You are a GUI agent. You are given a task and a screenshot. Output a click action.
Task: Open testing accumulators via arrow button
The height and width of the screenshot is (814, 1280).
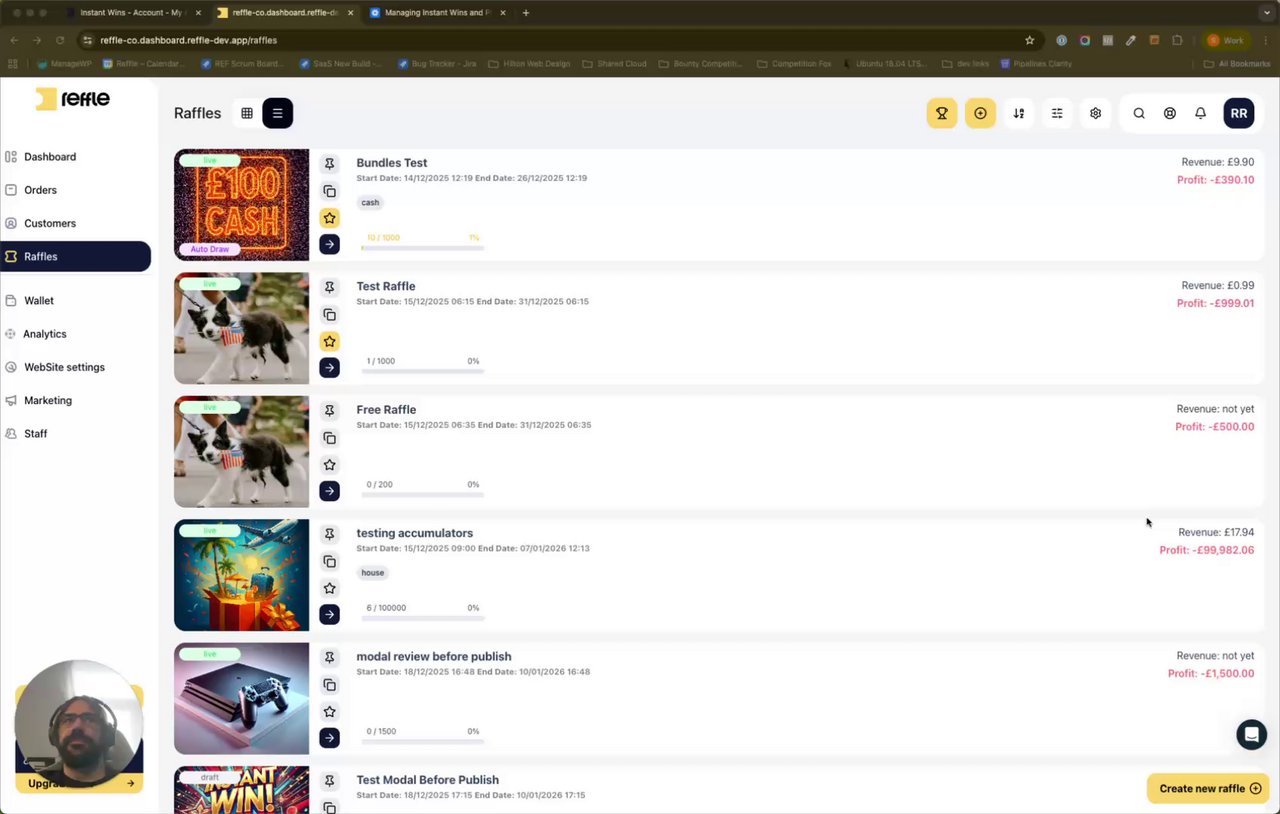[x=329, y=614]
